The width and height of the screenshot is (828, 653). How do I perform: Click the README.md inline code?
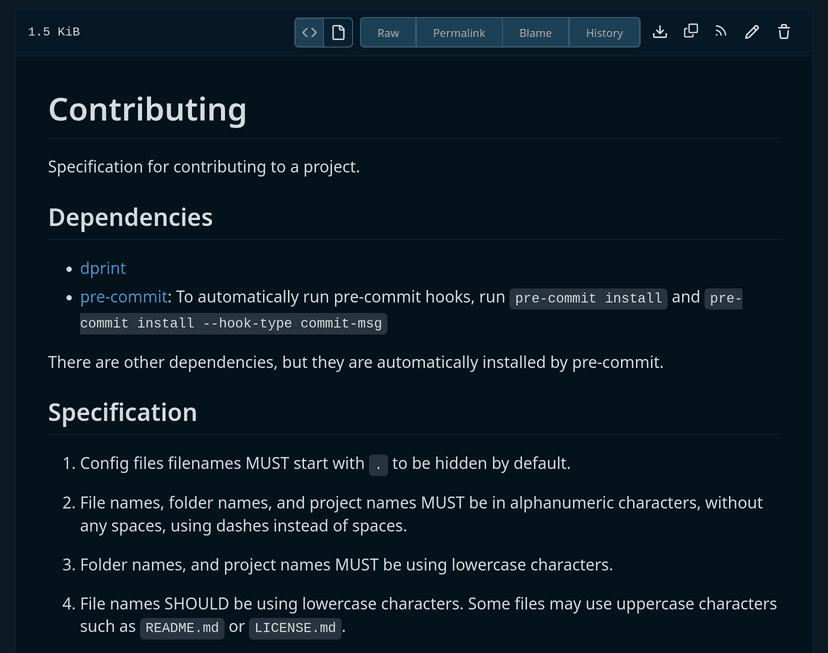click(182, 628)
